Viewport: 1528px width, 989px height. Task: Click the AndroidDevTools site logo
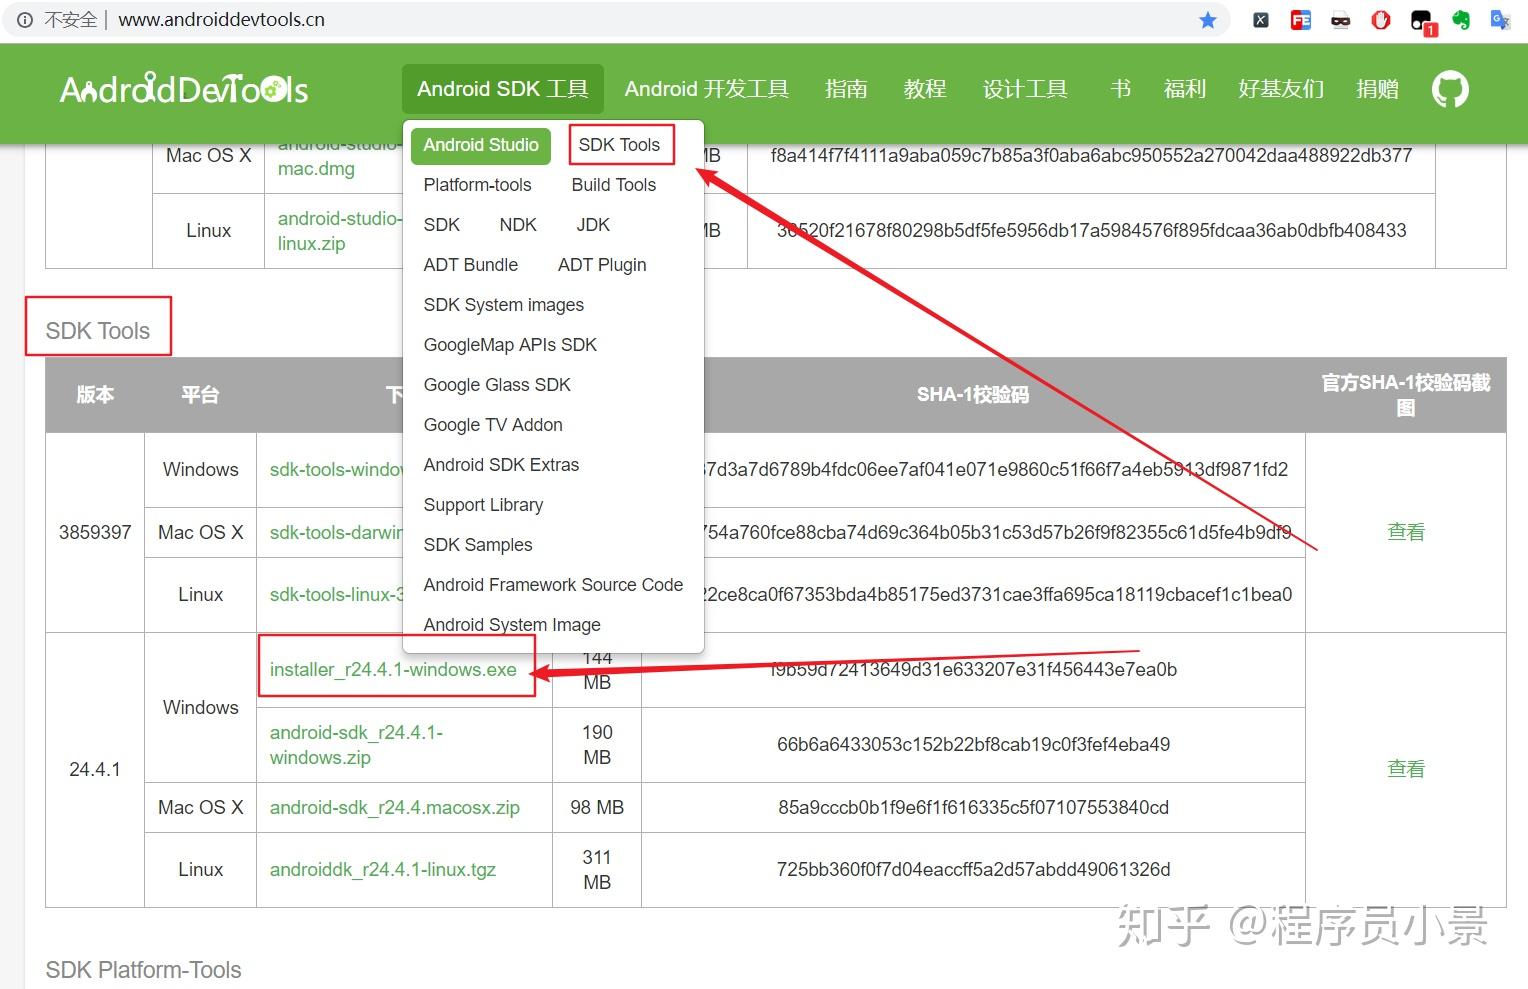[x=183, y=89]
